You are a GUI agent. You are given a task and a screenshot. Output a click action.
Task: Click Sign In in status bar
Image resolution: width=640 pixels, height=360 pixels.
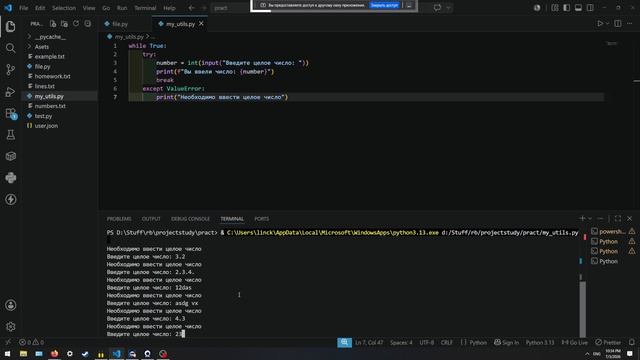click(x=507, y=342)
